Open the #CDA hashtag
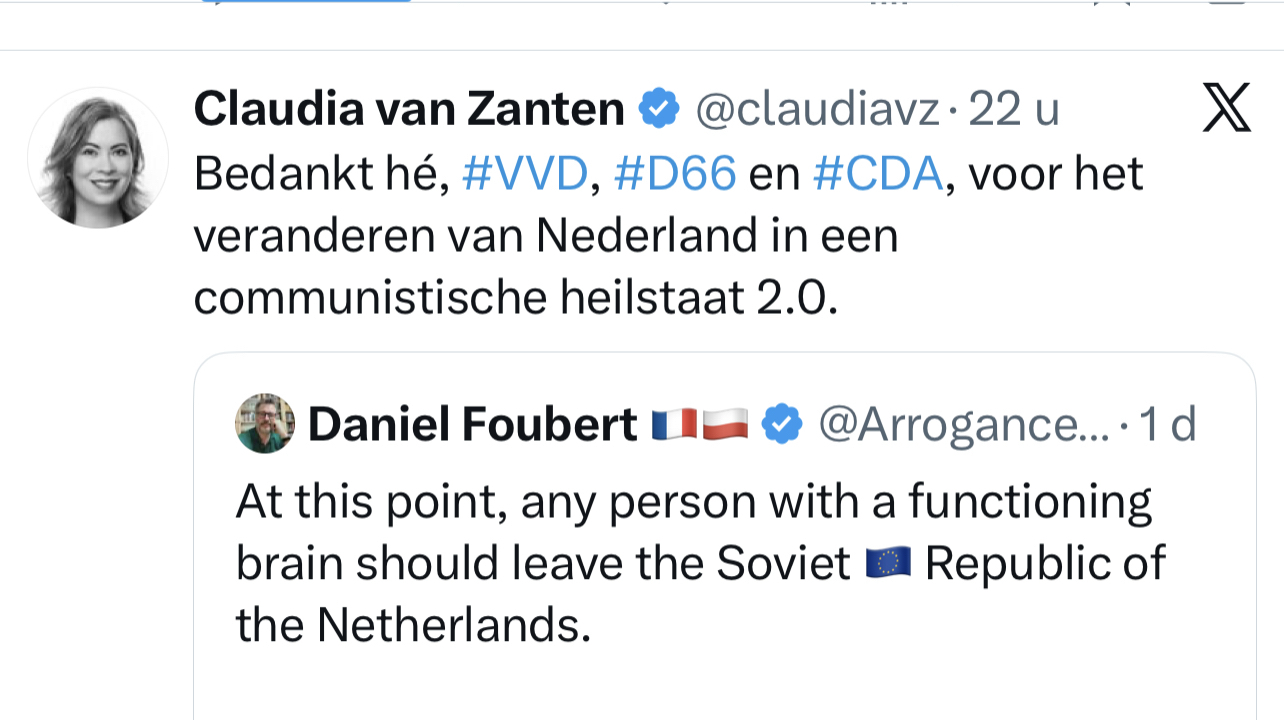This screenshot has width=1284, height=720. 877,174
